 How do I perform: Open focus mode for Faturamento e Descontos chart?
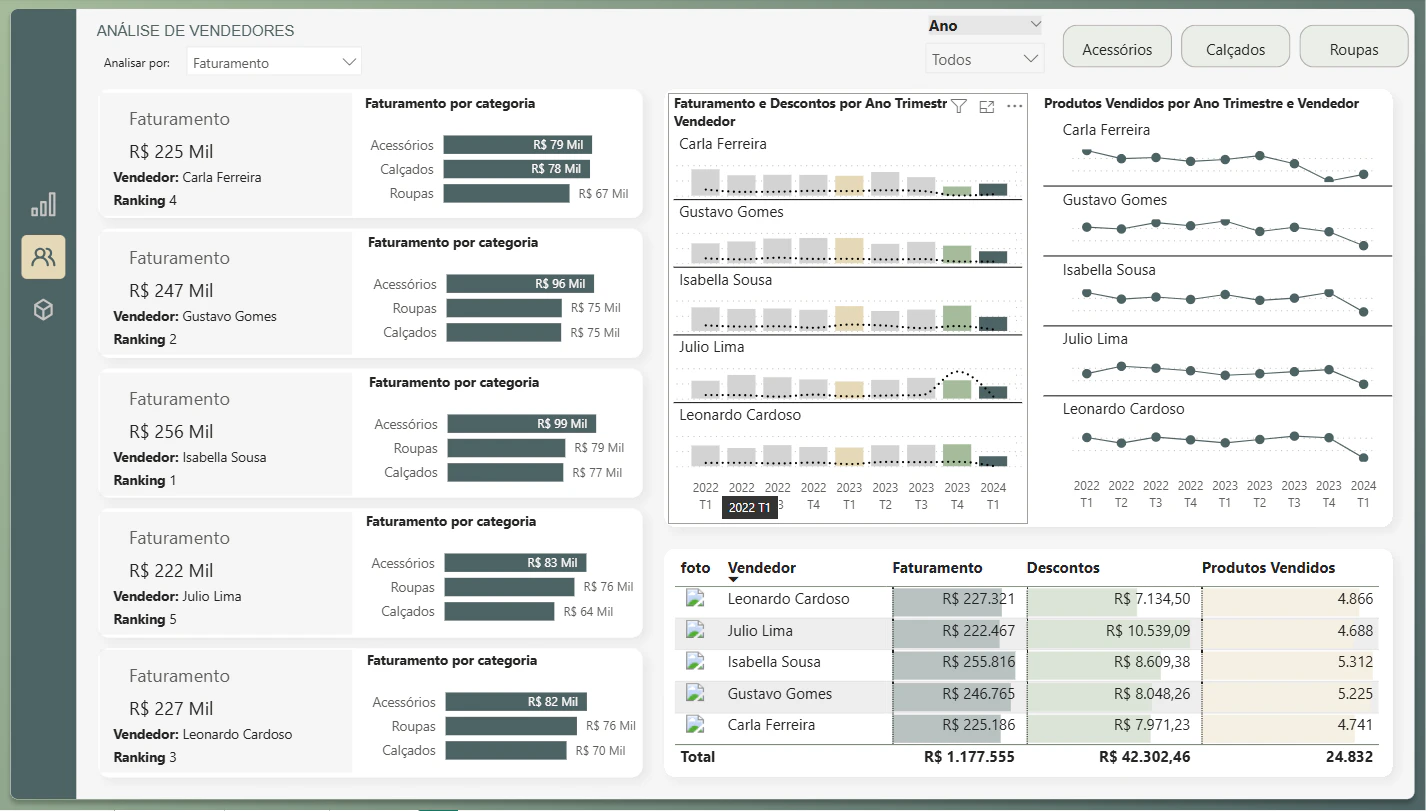tap(987, 106)
